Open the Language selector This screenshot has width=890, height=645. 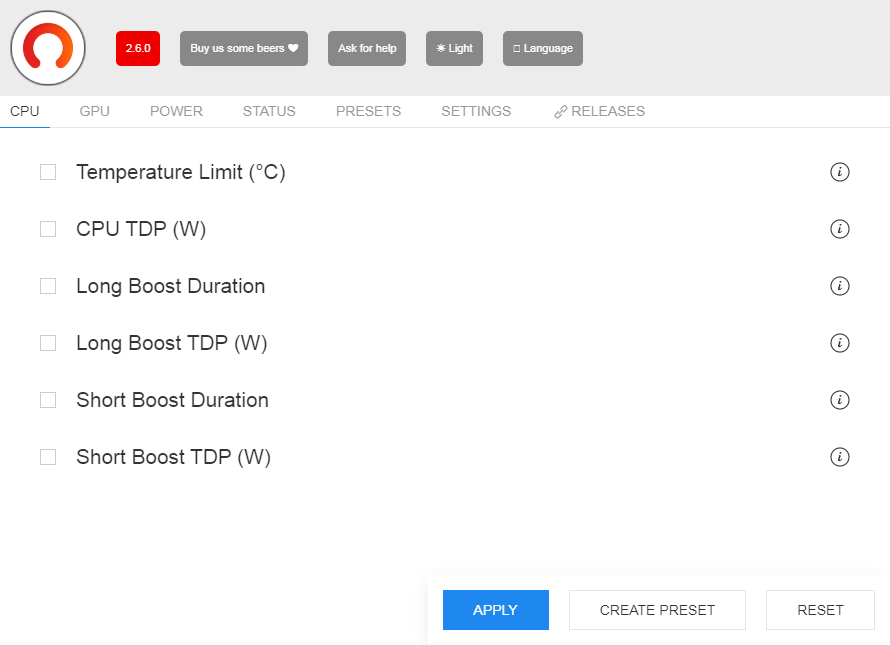point(542,48)
